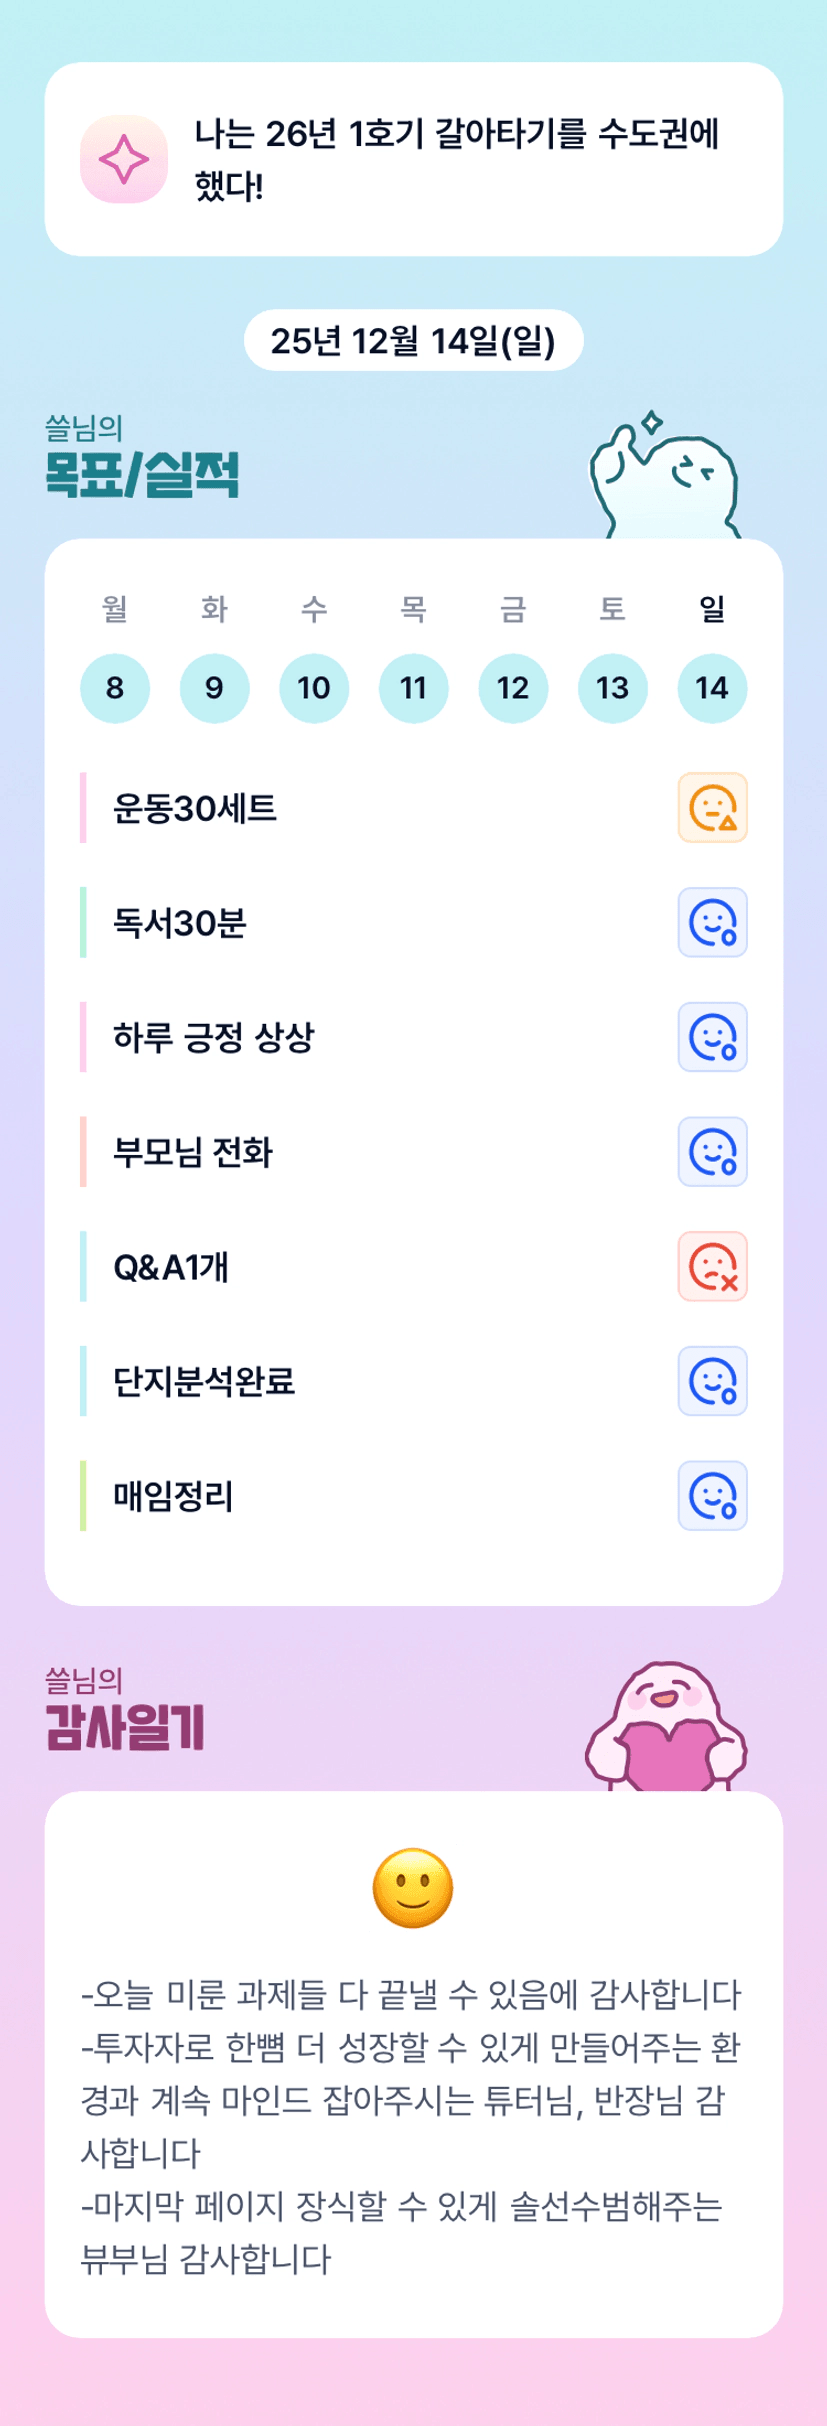Click the blue status face for 독서30분
Viewport: 827px width, 2426px height.
click(x=712, y=922)
